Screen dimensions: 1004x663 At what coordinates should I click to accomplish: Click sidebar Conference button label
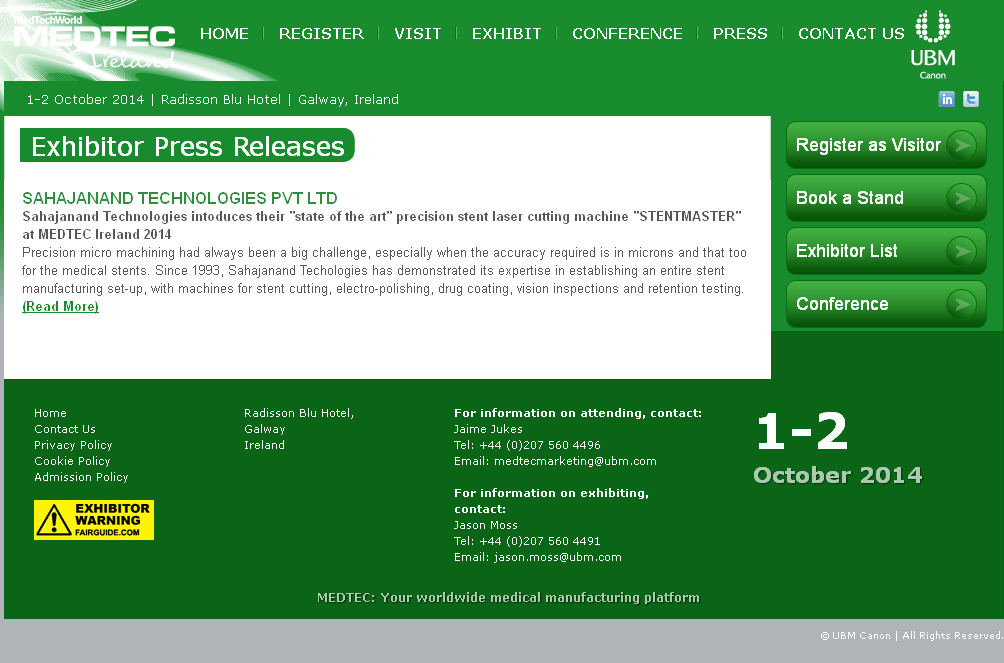842,304
